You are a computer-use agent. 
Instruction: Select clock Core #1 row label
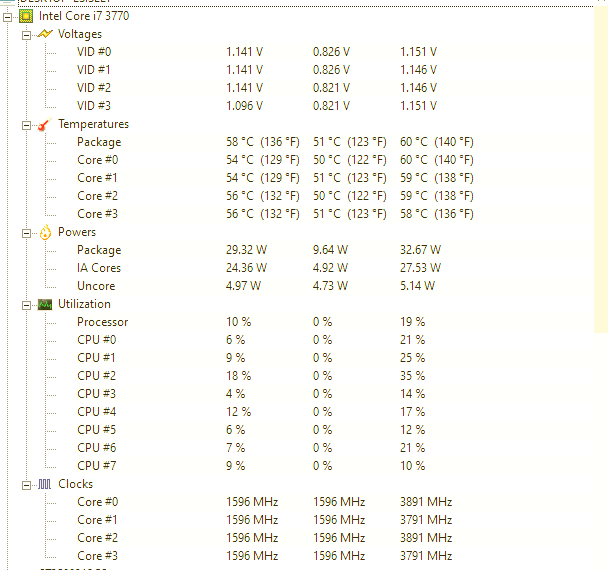tap(97, 520)
